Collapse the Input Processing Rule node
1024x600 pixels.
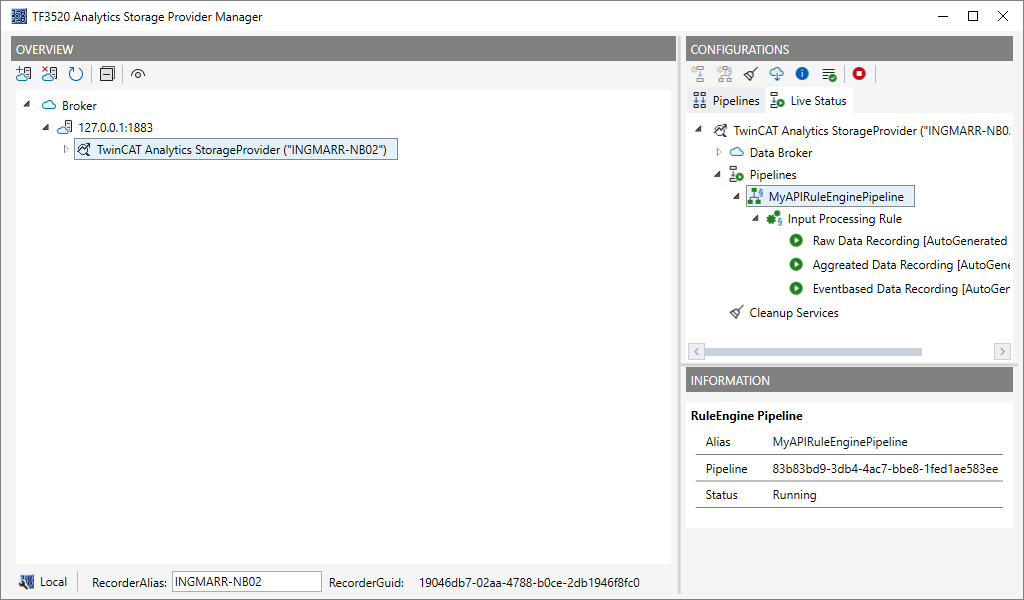755,219
